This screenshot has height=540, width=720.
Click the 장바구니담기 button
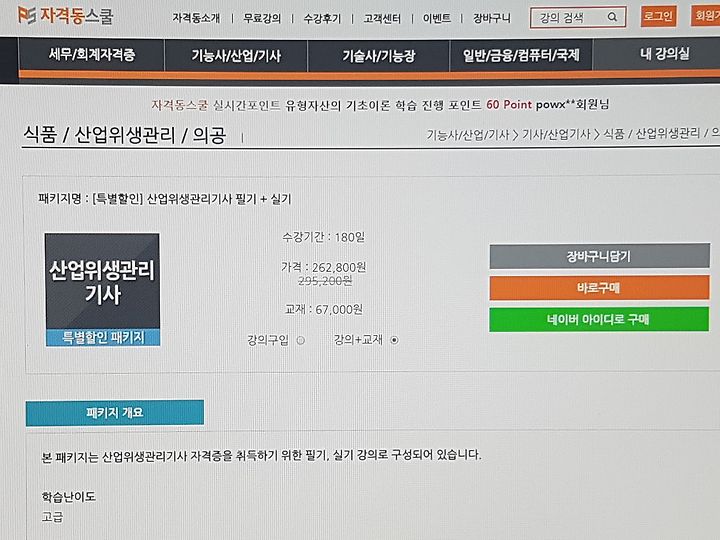tap(599, 256)
